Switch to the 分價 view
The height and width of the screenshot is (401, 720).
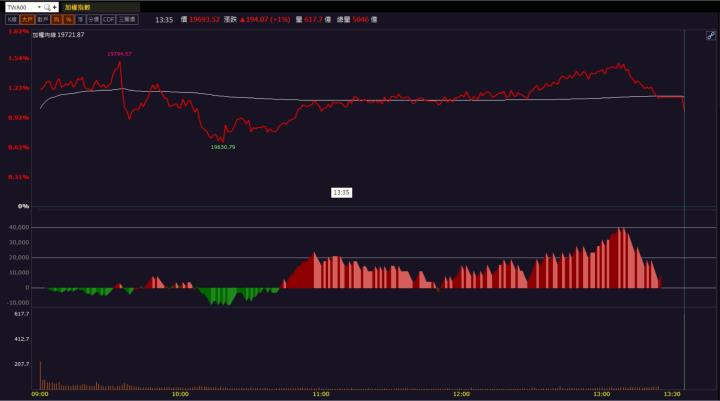(x=93, y=18)
